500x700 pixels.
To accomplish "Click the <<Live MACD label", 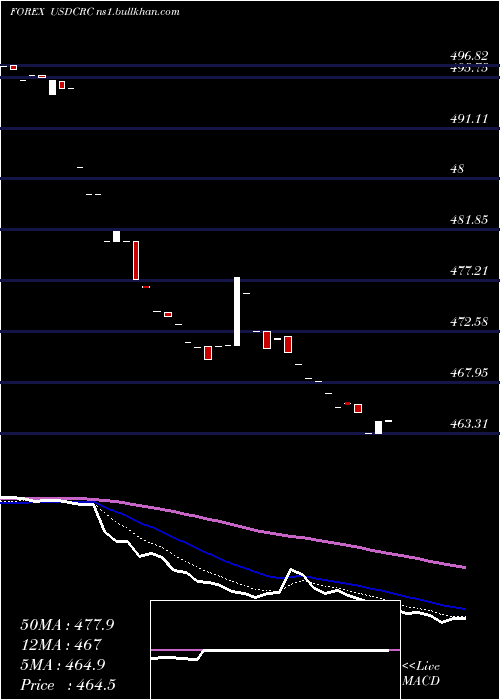I will click(x=421, y=674).
